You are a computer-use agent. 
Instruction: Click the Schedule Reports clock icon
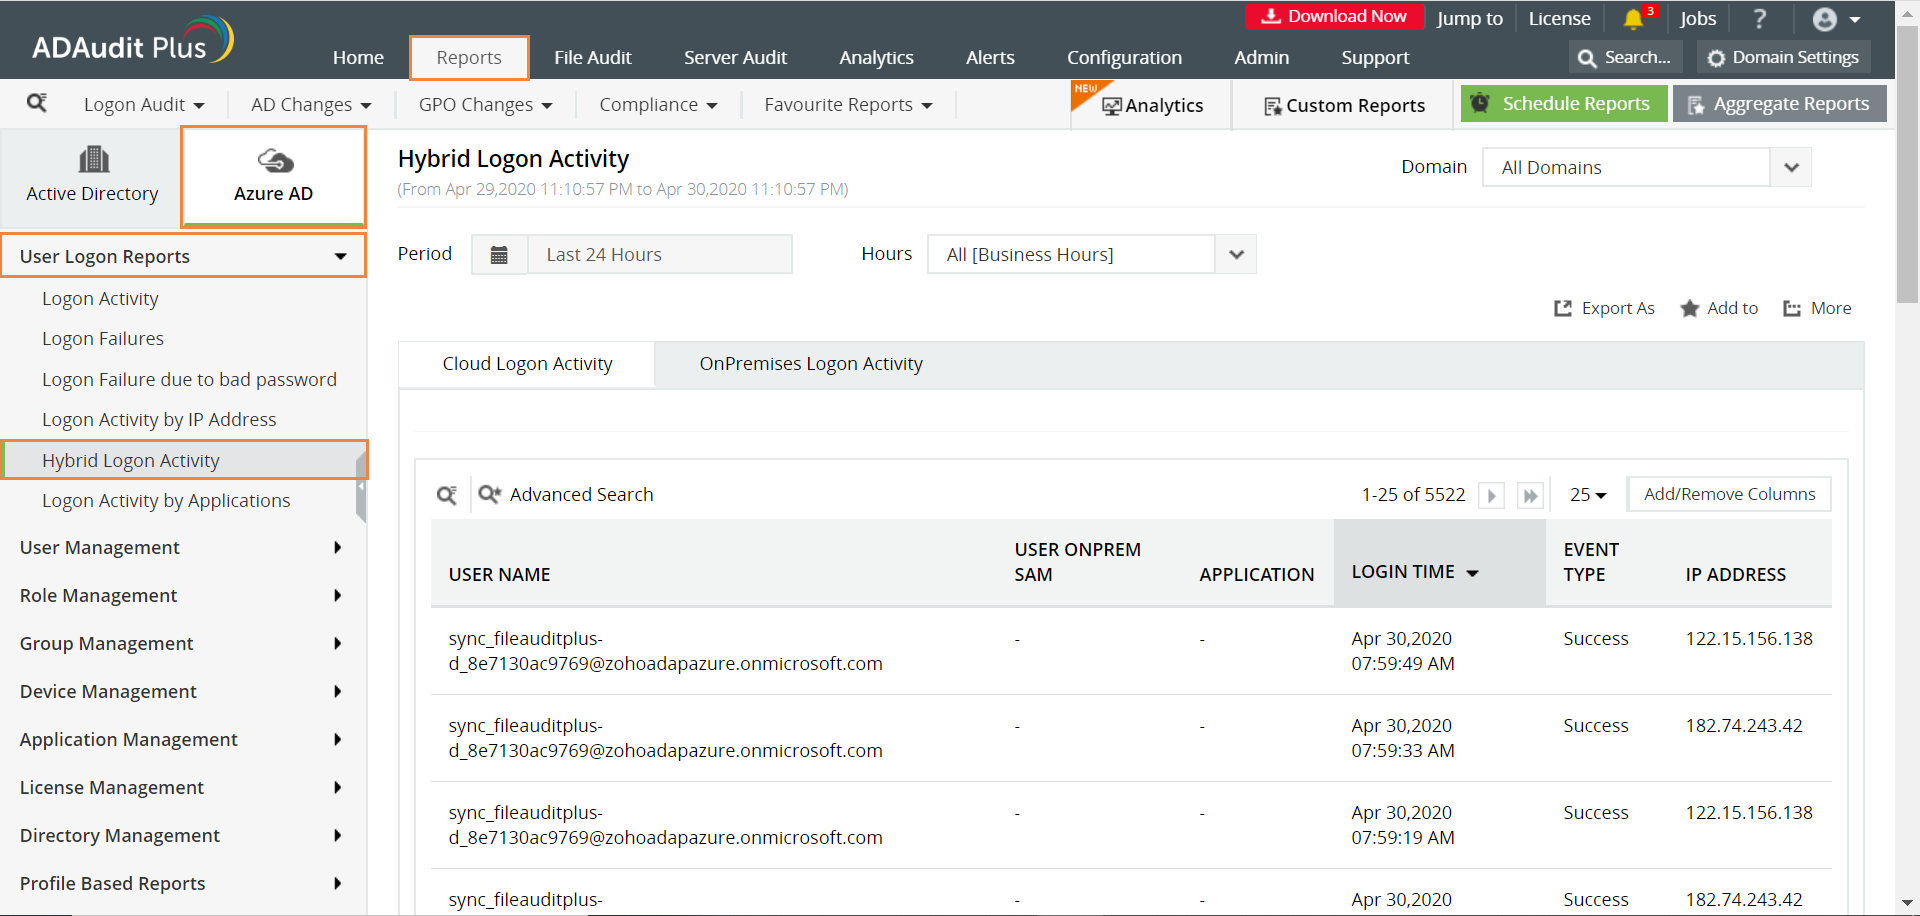(1480, 103)
